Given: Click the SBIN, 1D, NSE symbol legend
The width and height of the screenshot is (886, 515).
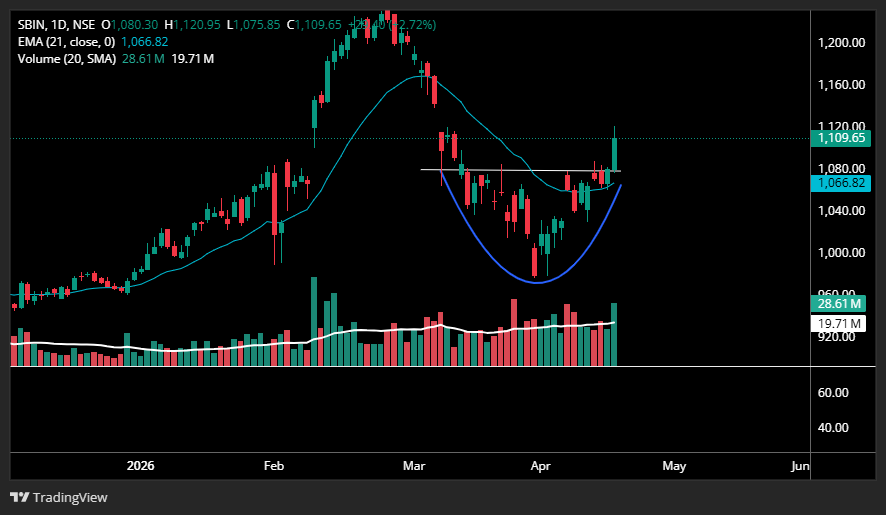Looking at the screenshot, I should (57, 25).
